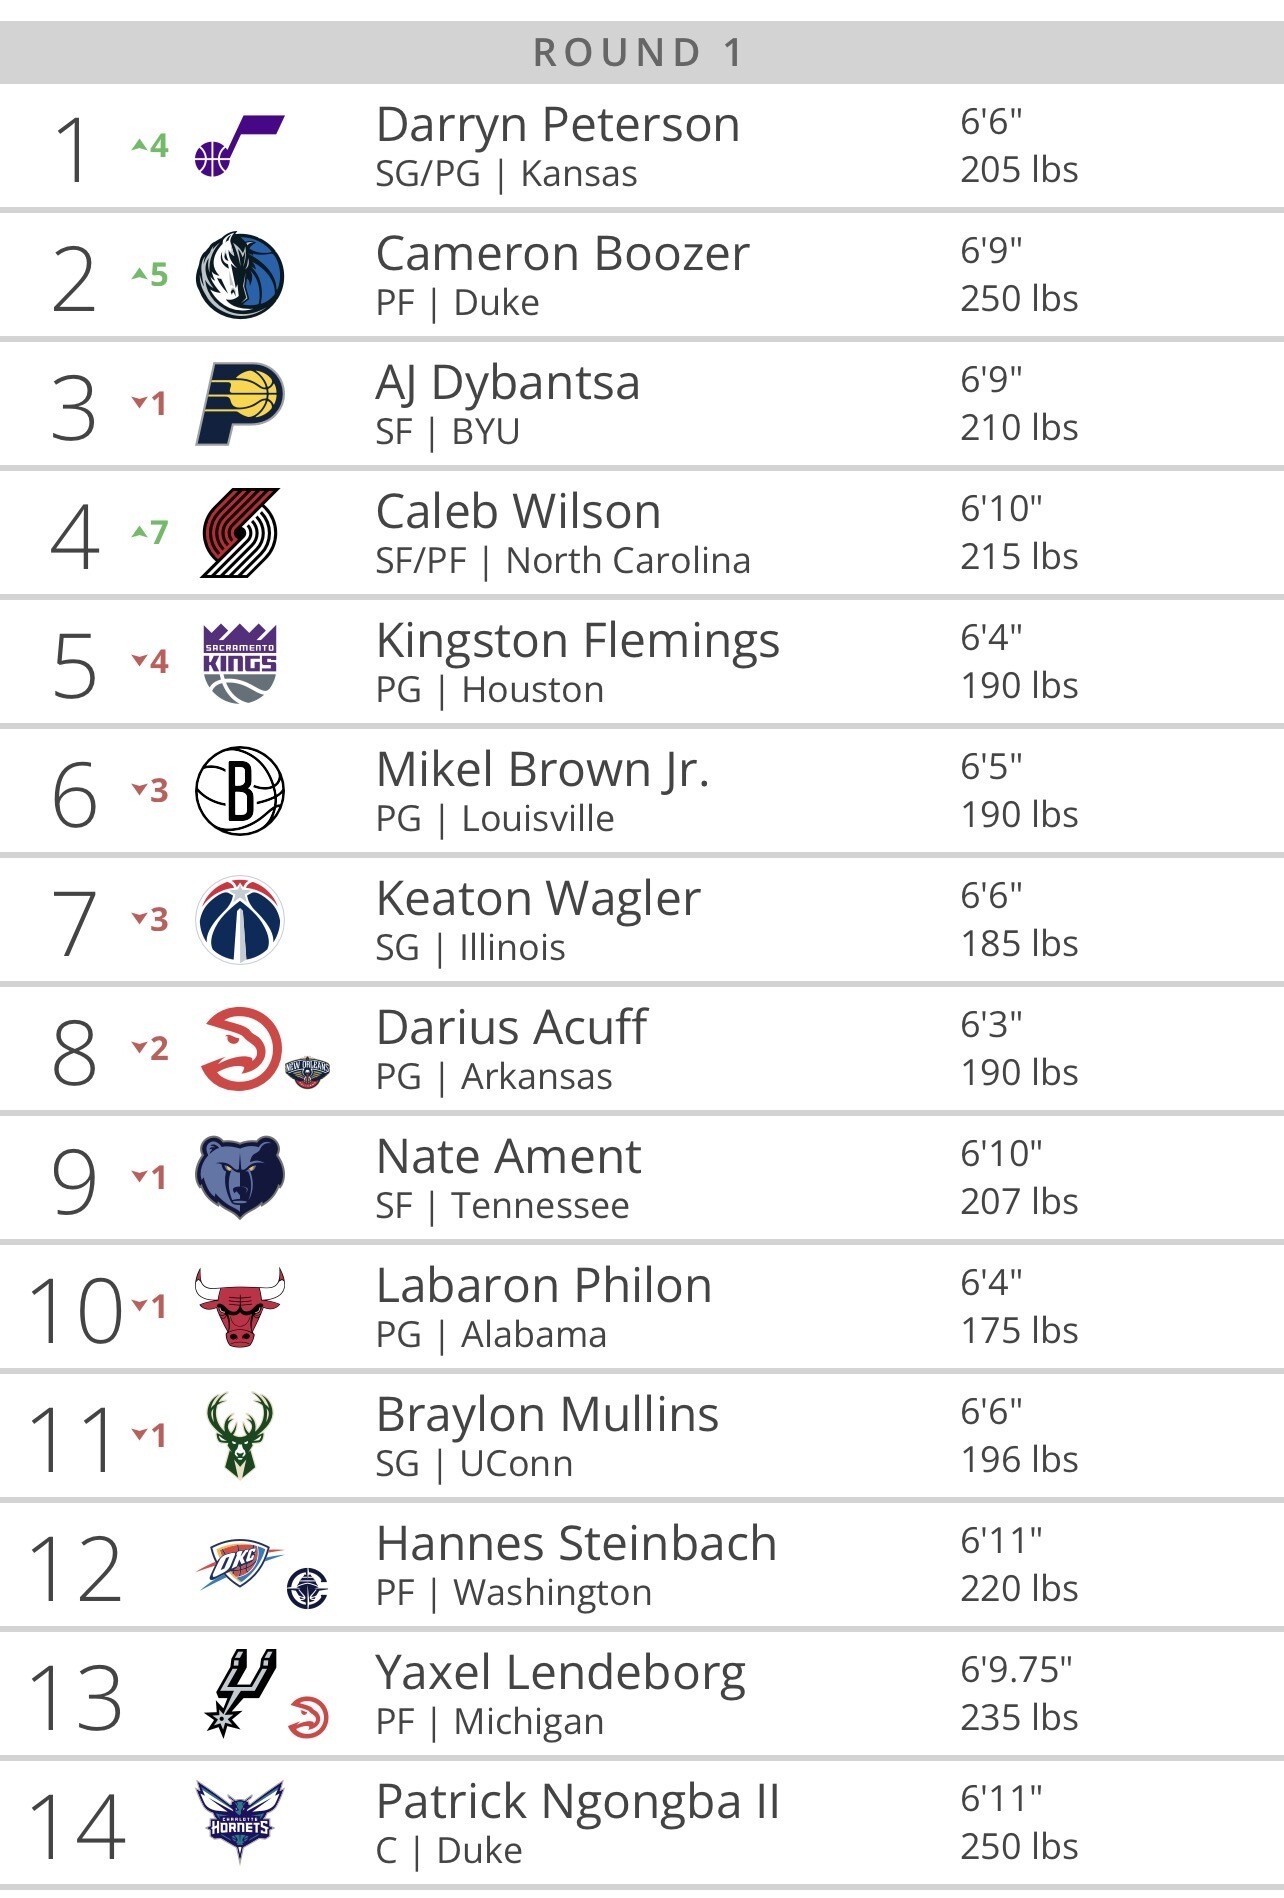Screen dimensions: 1284x1898
Task: Tap the Milwaukee Bucks logo
Action: click(240, 1435)
